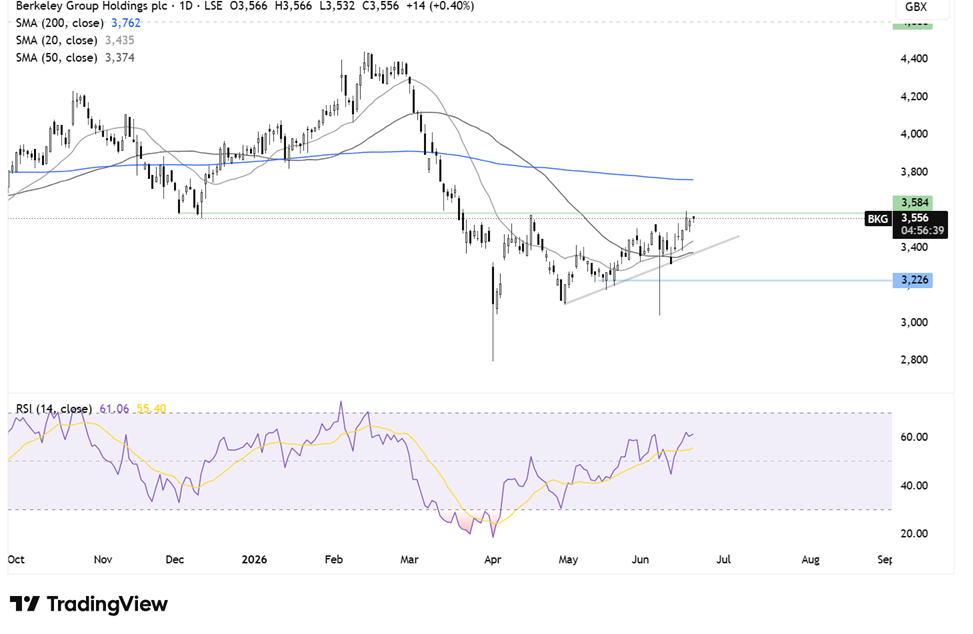This screenshot has width=973, height=634.
Task: Click the 2,800 price axis label
Action: point(915,360)
